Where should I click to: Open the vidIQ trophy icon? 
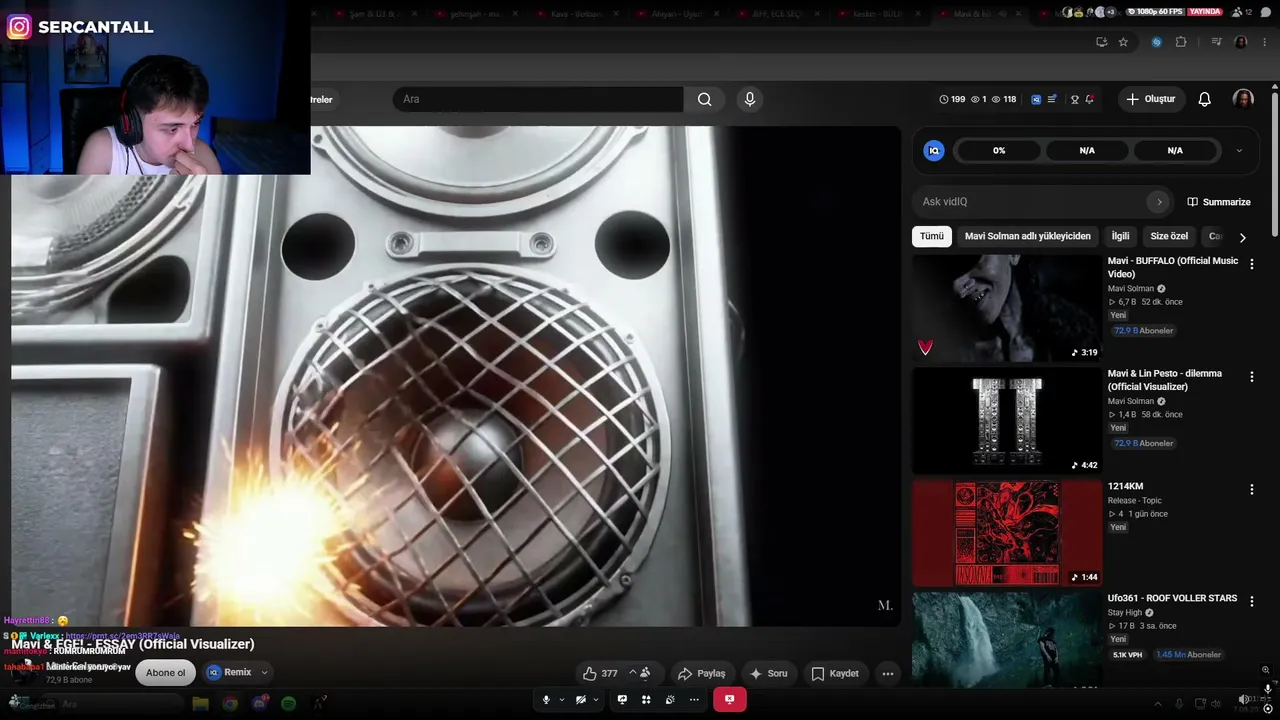(x=1075, y=99)
